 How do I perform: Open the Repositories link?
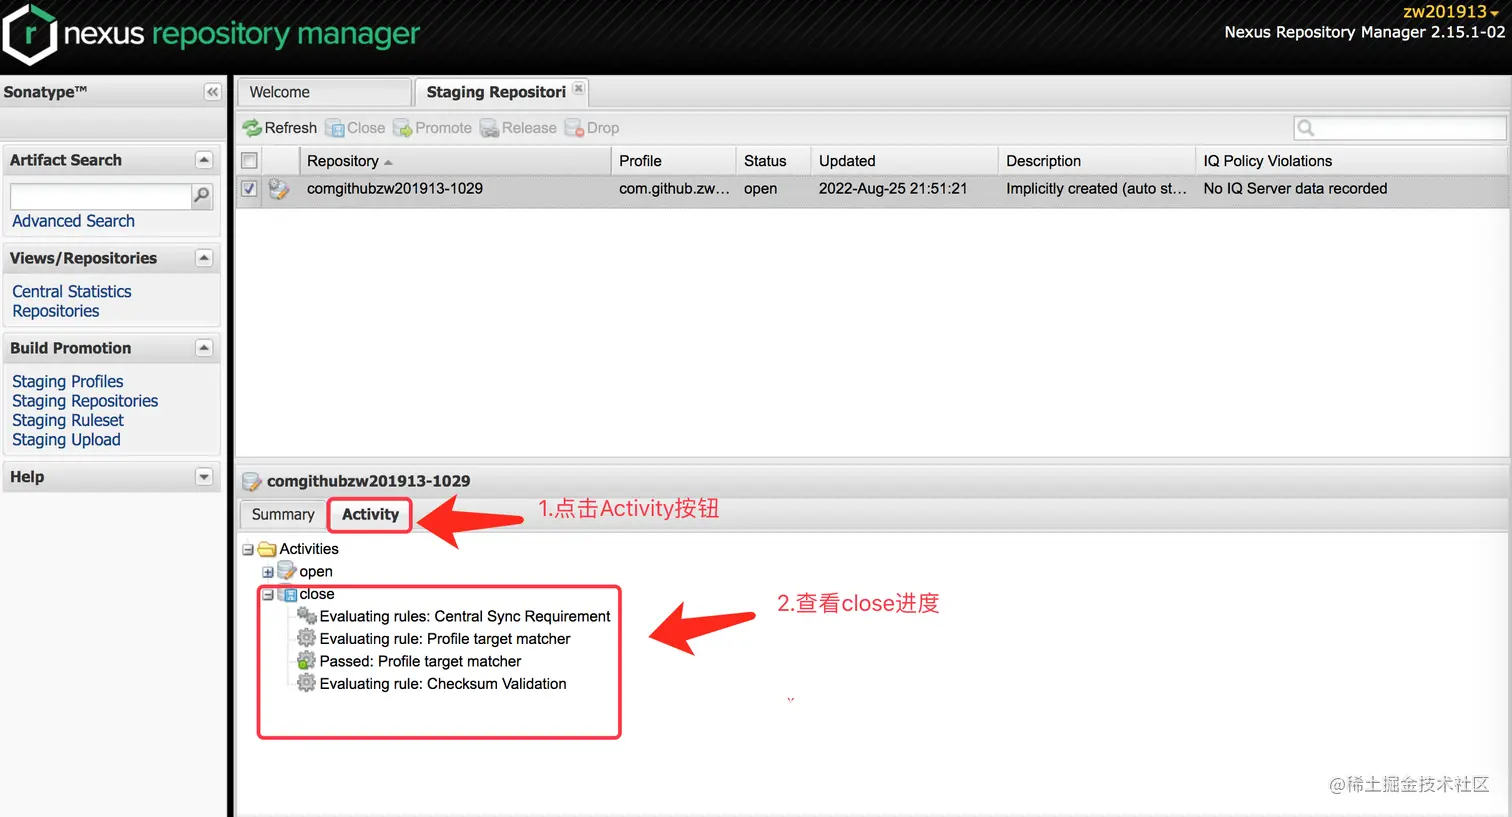(x=56, y=311)
